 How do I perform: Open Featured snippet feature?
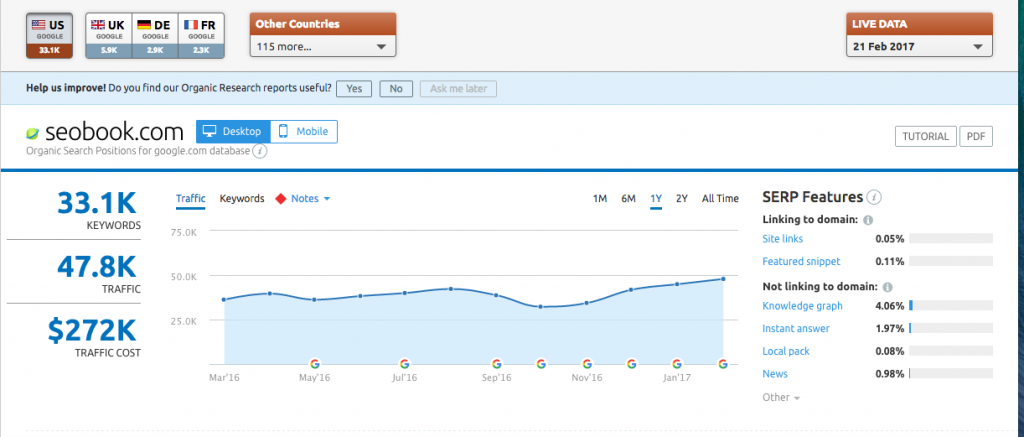[801, 261]
